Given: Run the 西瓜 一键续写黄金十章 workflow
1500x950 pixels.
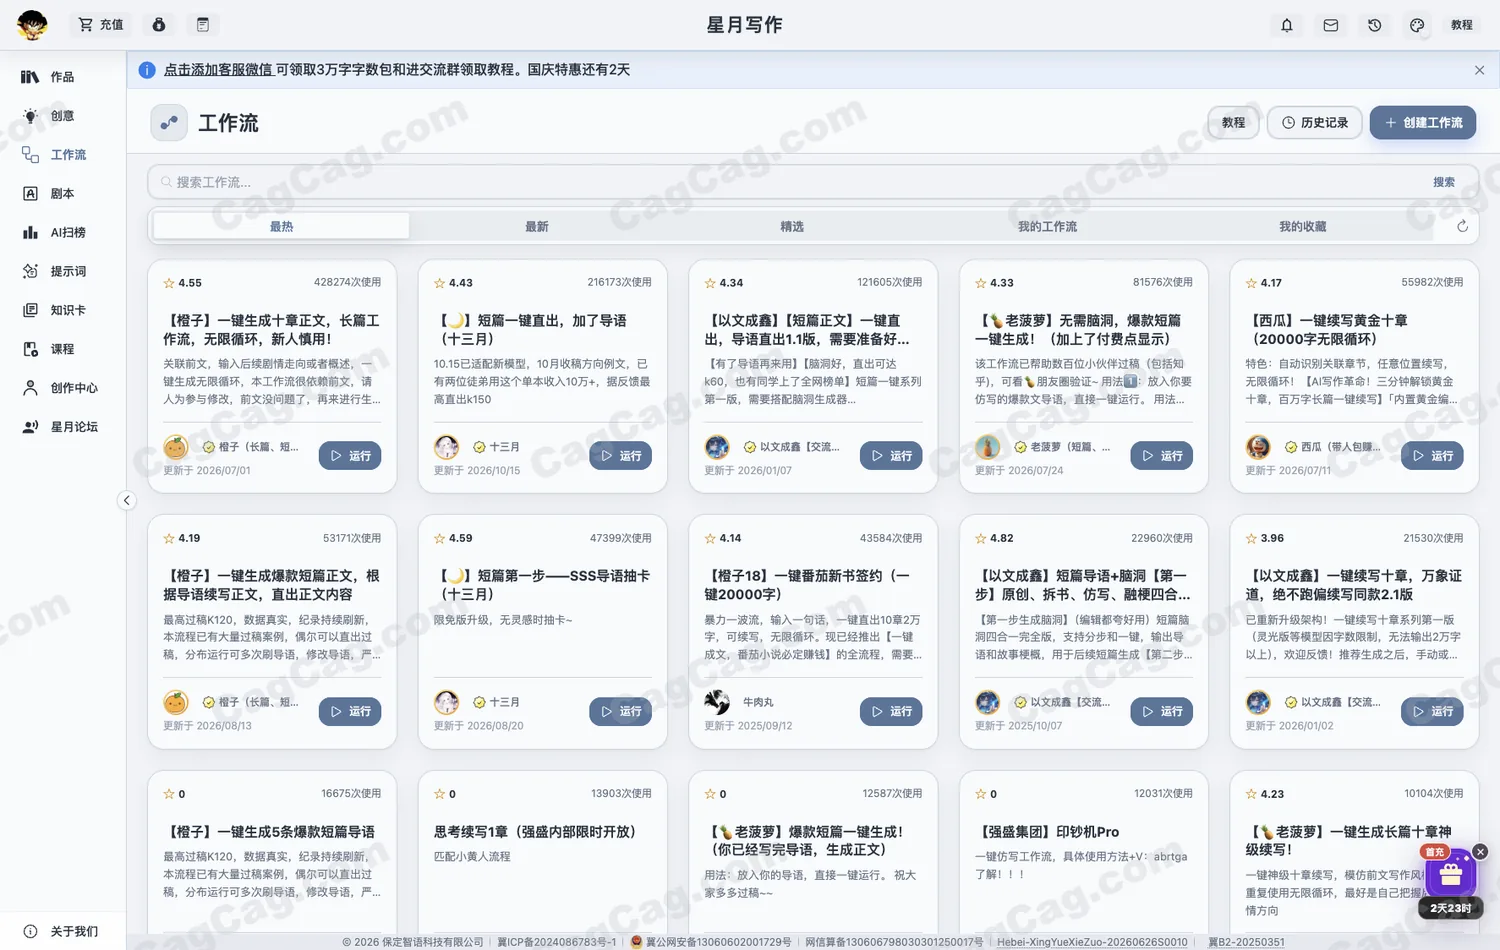Looking at the screenshot, I should click(1432, 456).
